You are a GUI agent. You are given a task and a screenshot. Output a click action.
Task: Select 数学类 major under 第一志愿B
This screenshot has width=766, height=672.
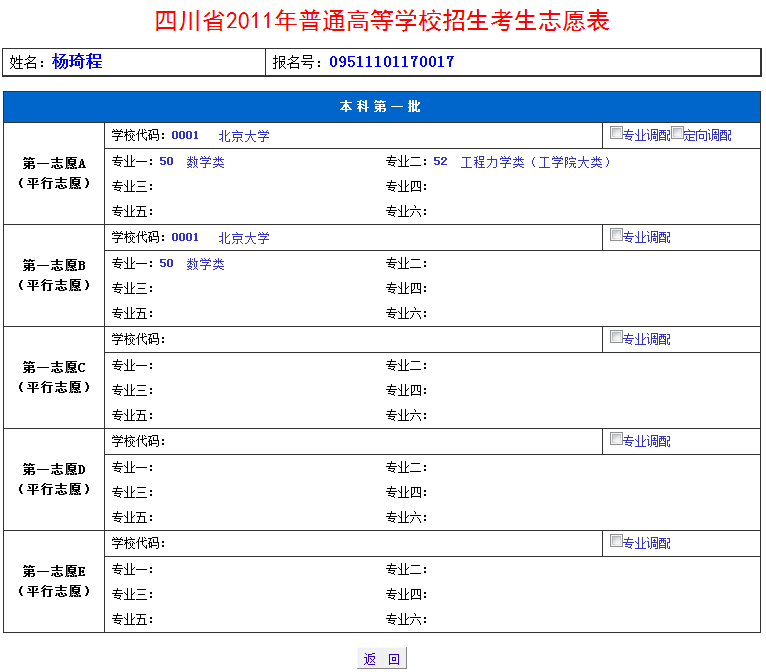[x=205, y=264]
